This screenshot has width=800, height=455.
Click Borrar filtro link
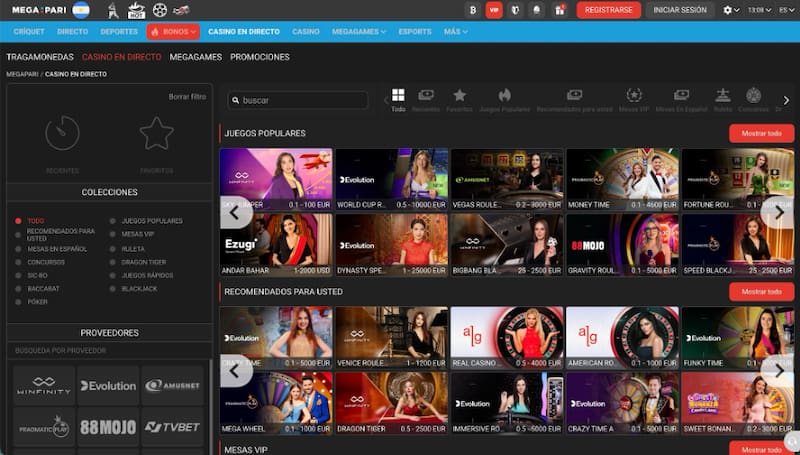pos(187,96)
